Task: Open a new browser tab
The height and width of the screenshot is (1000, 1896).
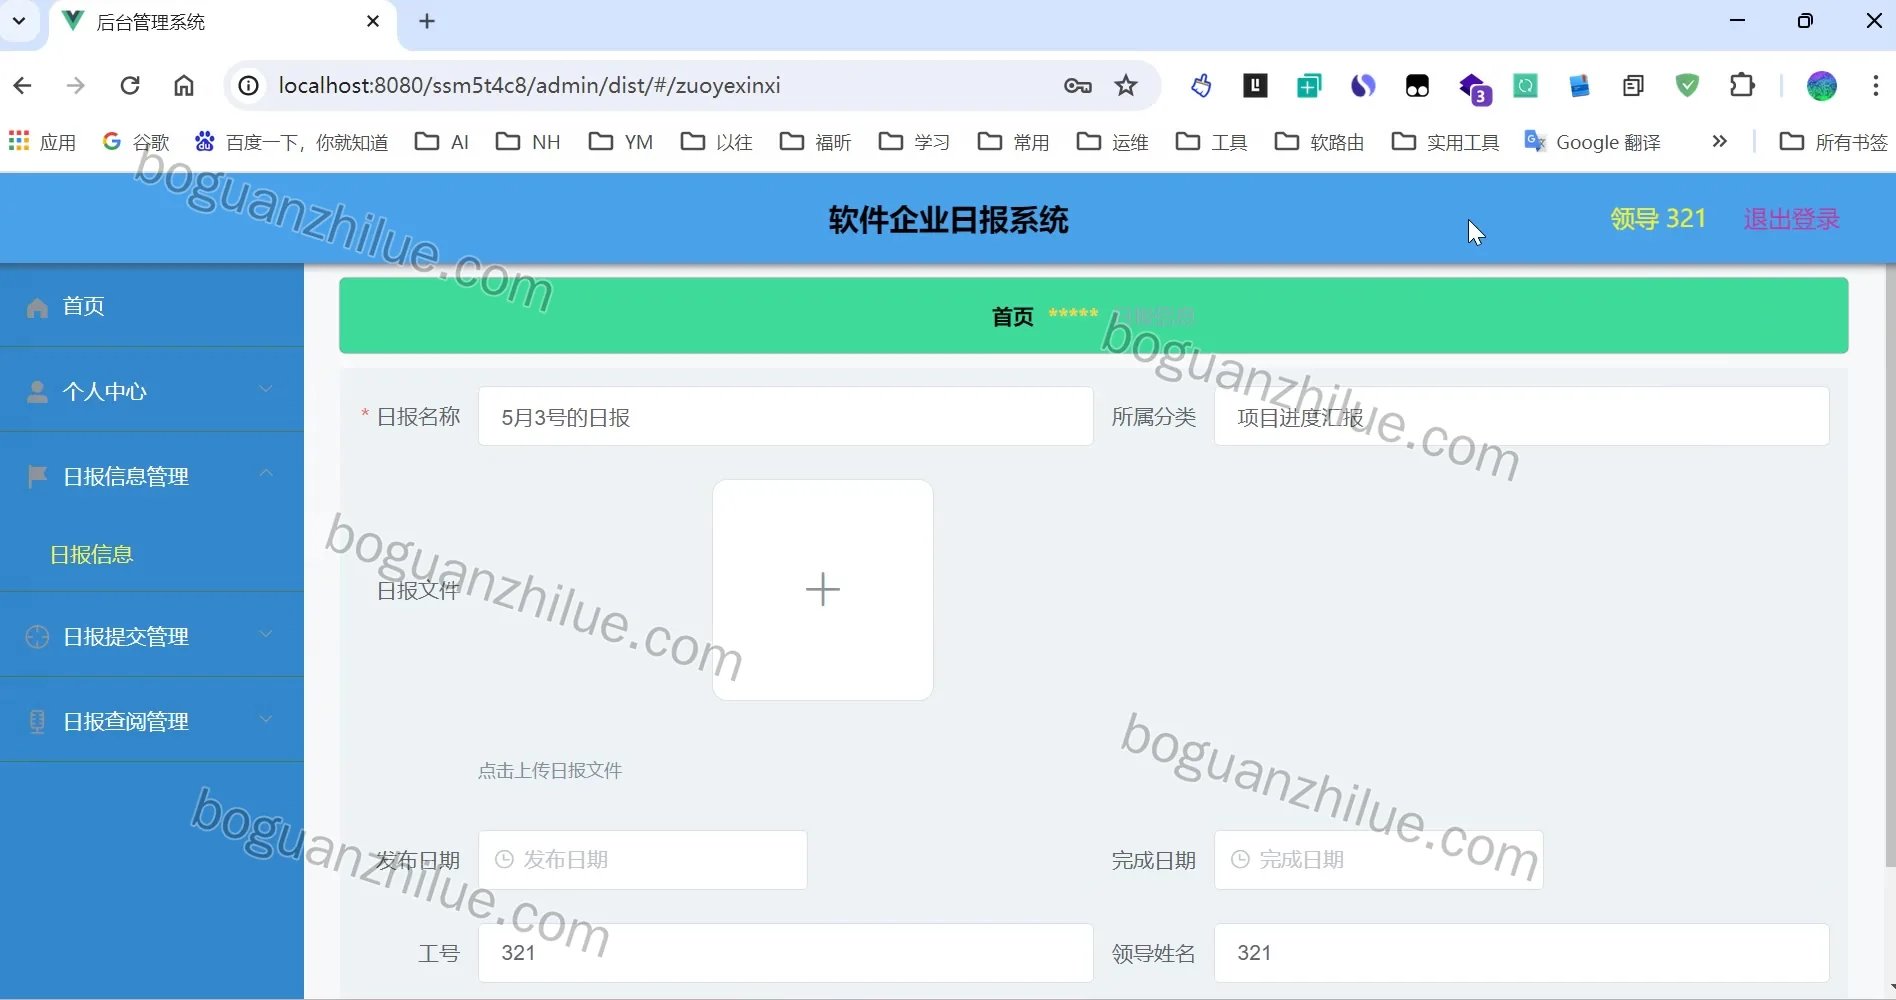Action: pos(427,22)
